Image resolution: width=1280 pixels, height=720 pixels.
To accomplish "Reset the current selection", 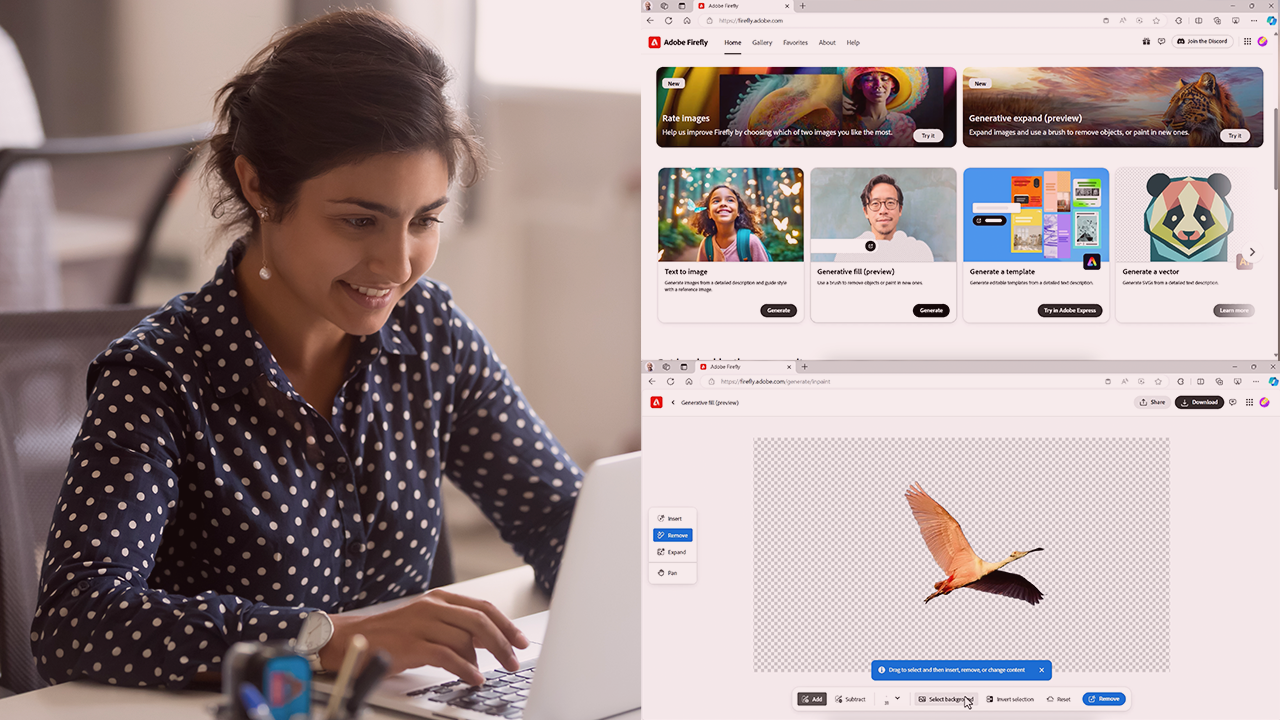I will [1058, 699].
